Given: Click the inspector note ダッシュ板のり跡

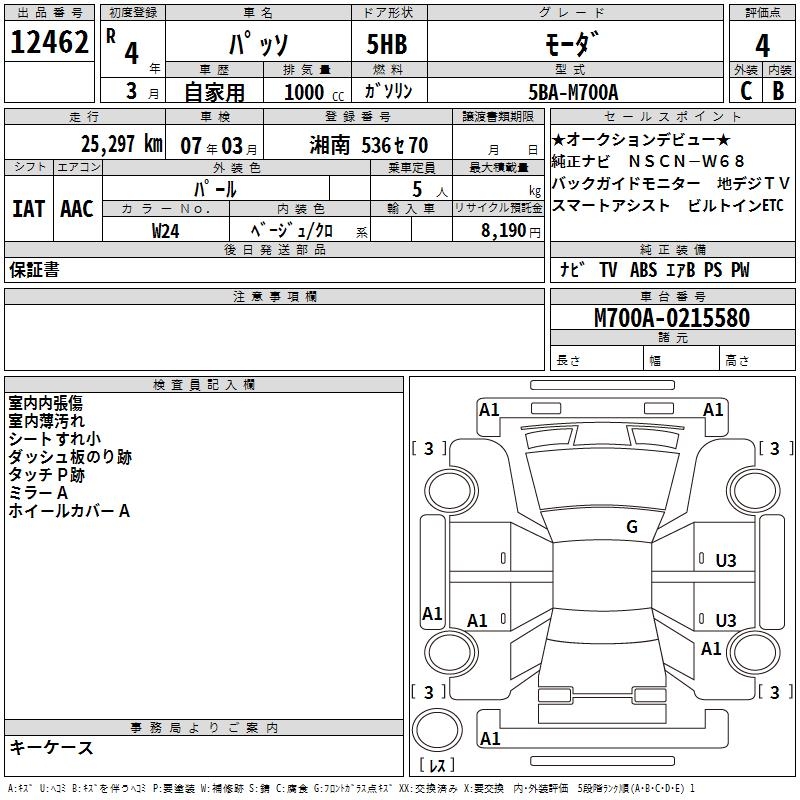Looking at the screenshot, I should [x=70, y=457].
